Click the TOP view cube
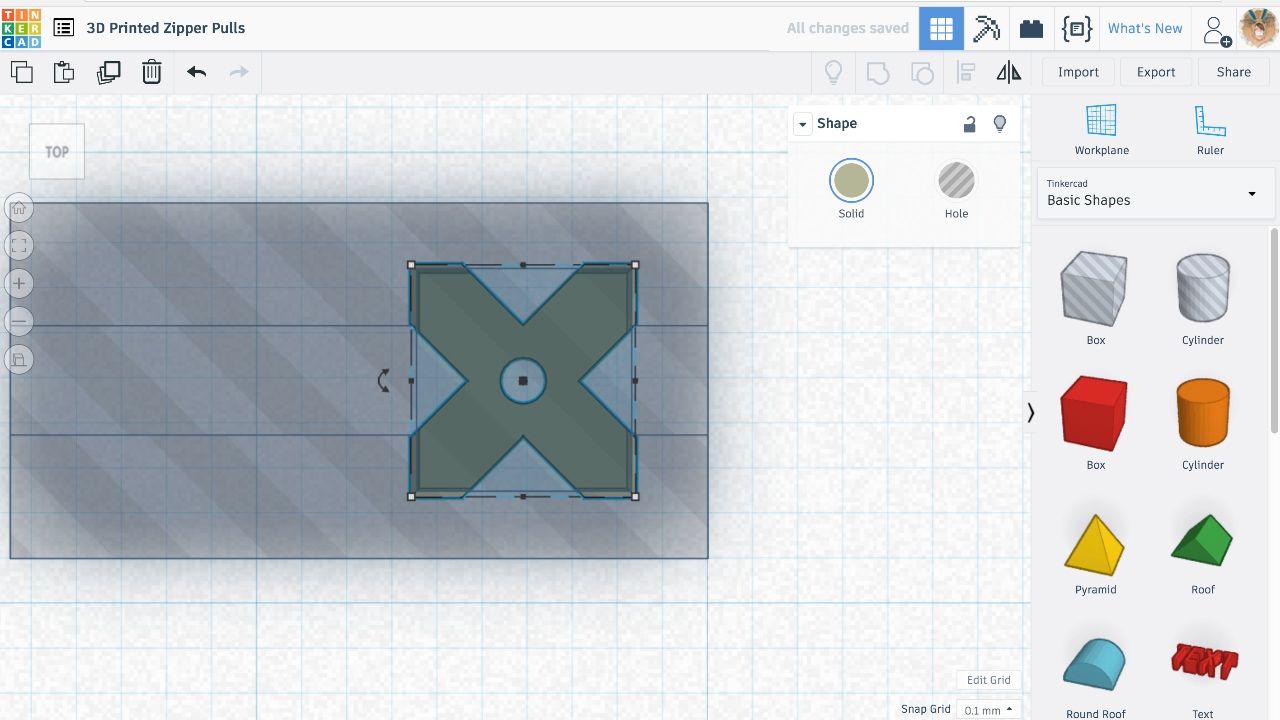This screenshot has height=720, width=1280. coord(57,152)
